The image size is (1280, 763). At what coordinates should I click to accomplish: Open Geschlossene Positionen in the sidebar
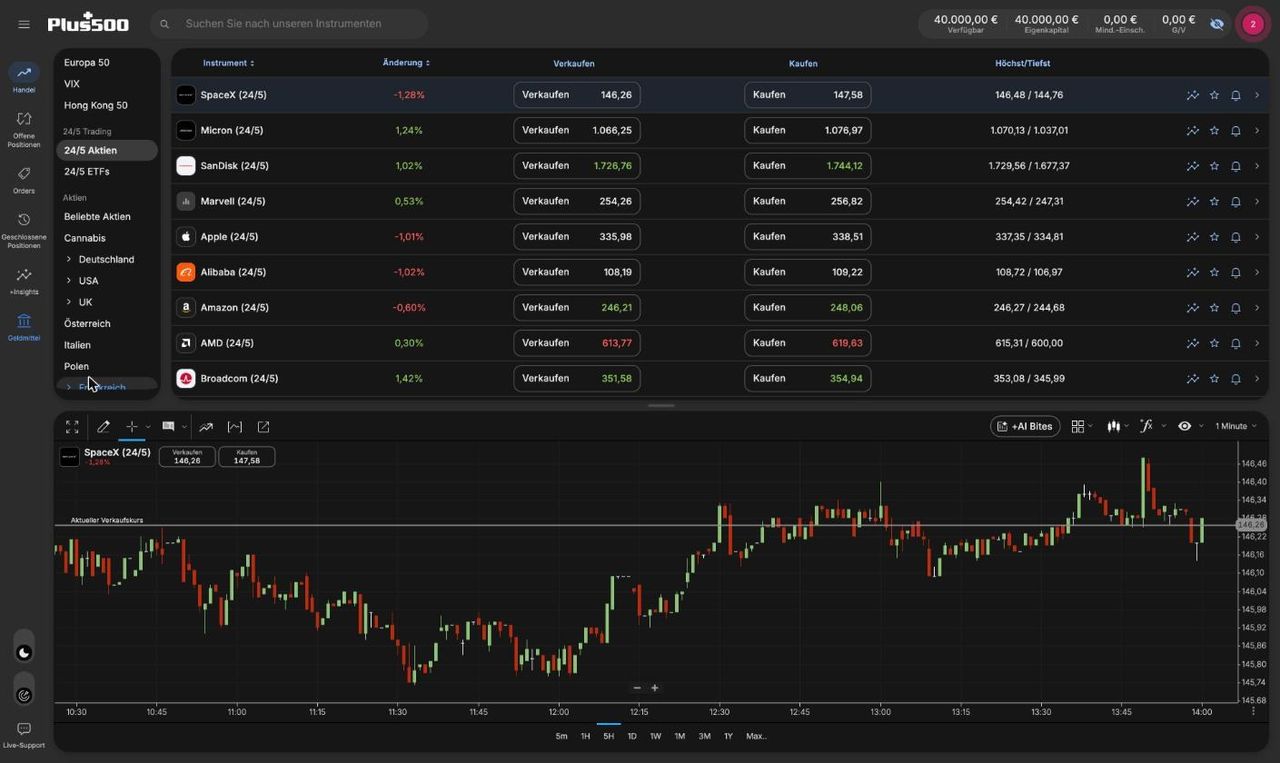click(x=24, y=230)
